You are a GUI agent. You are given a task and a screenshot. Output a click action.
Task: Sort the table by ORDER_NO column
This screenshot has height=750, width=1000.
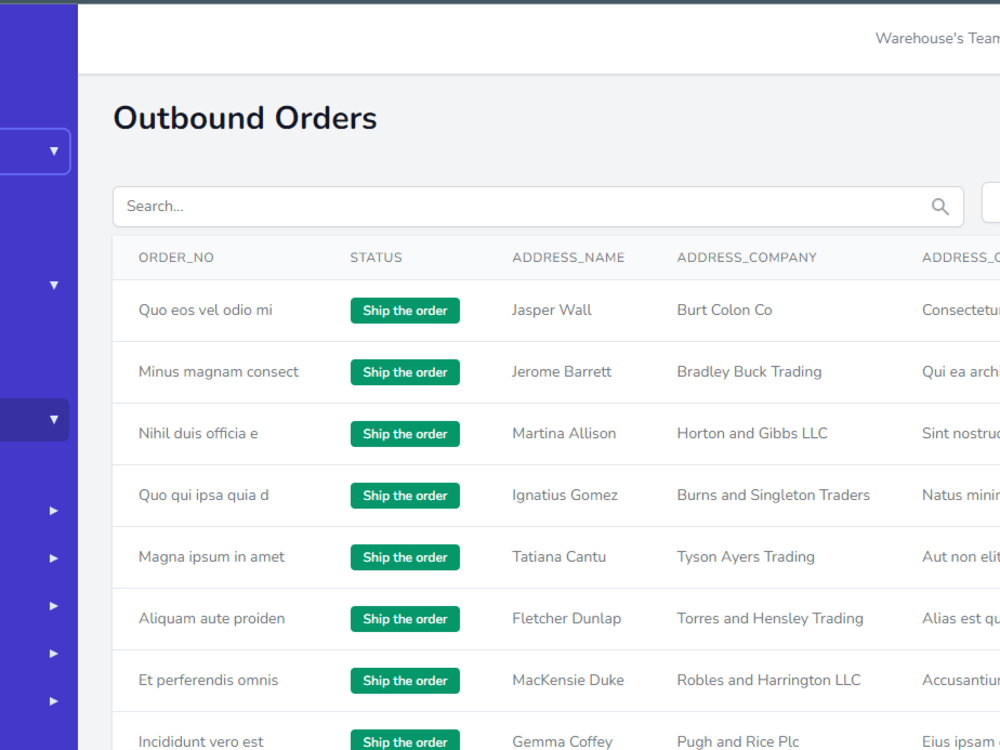coord(176,257)
